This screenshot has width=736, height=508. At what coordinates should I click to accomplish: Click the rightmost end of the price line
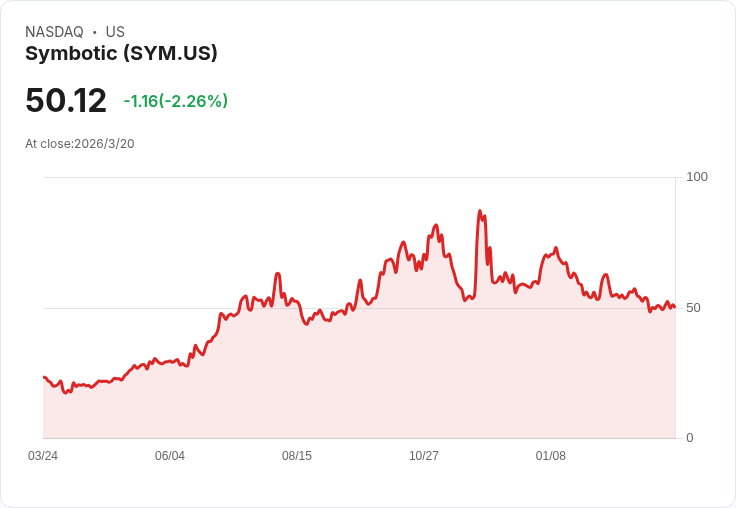[674, 306]
